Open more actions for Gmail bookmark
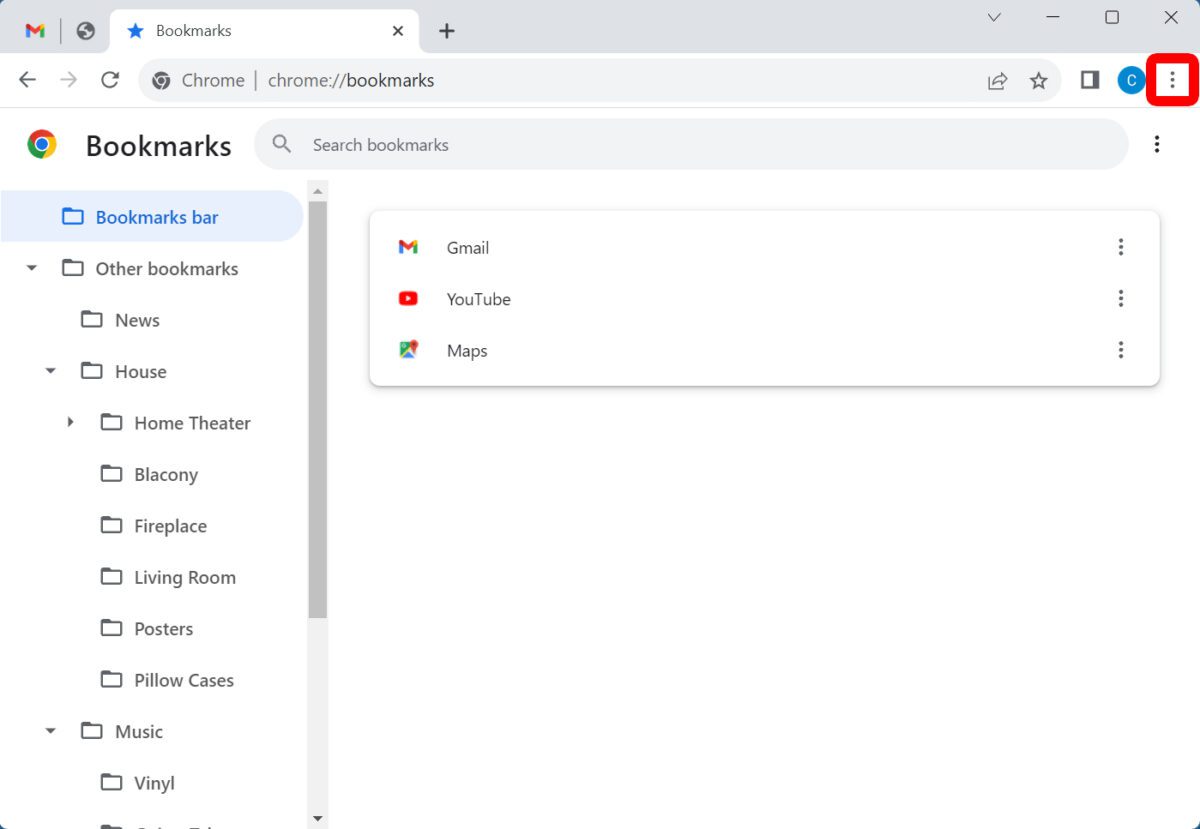 1120,247
